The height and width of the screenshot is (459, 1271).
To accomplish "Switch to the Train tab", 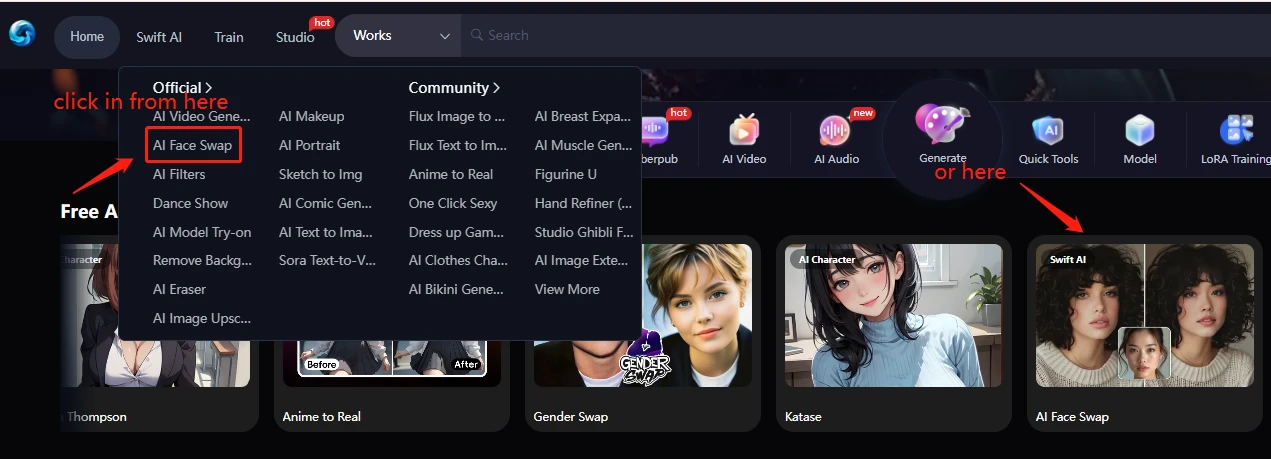I will (229, 37).
